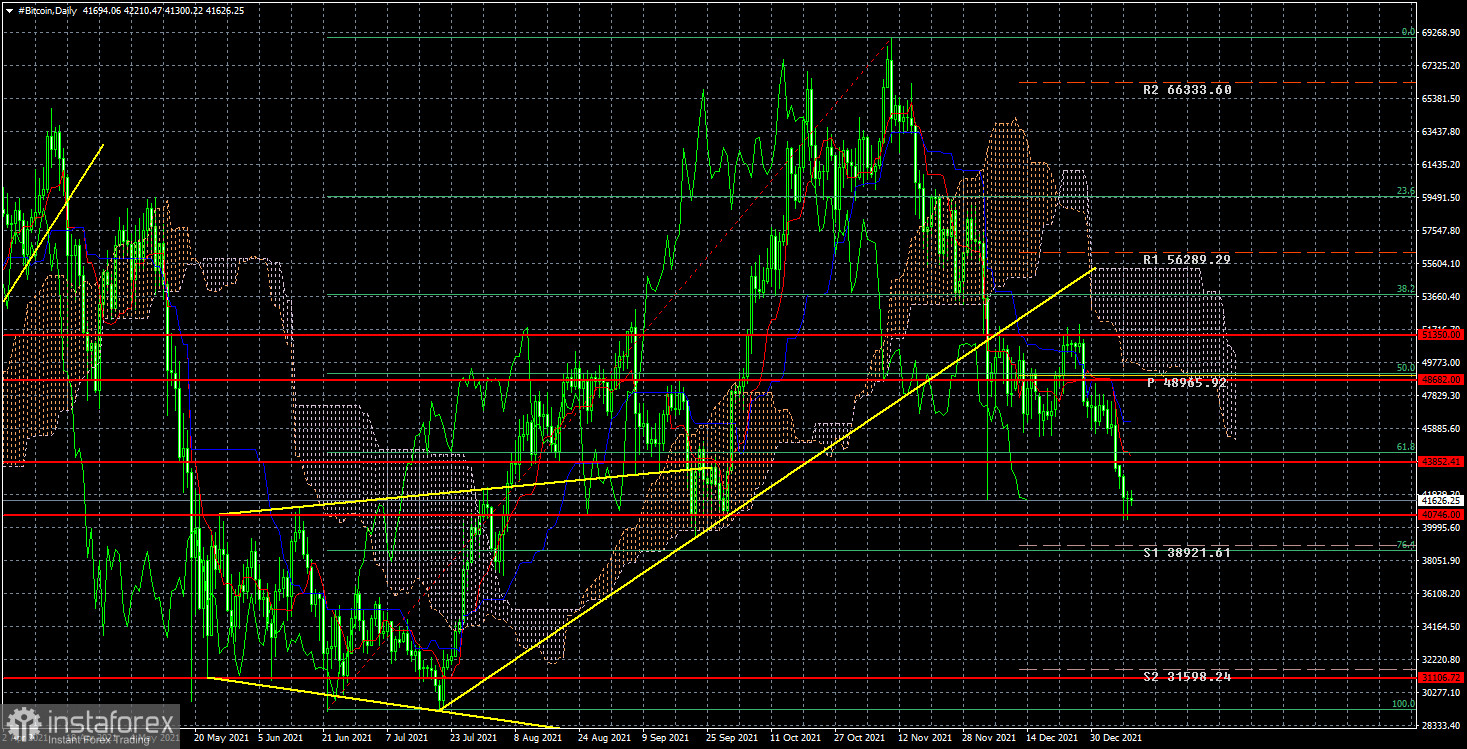The image size is (1467, 749).
Task: Click the 65381.50 price axis label
Action: click(1442, 99)
